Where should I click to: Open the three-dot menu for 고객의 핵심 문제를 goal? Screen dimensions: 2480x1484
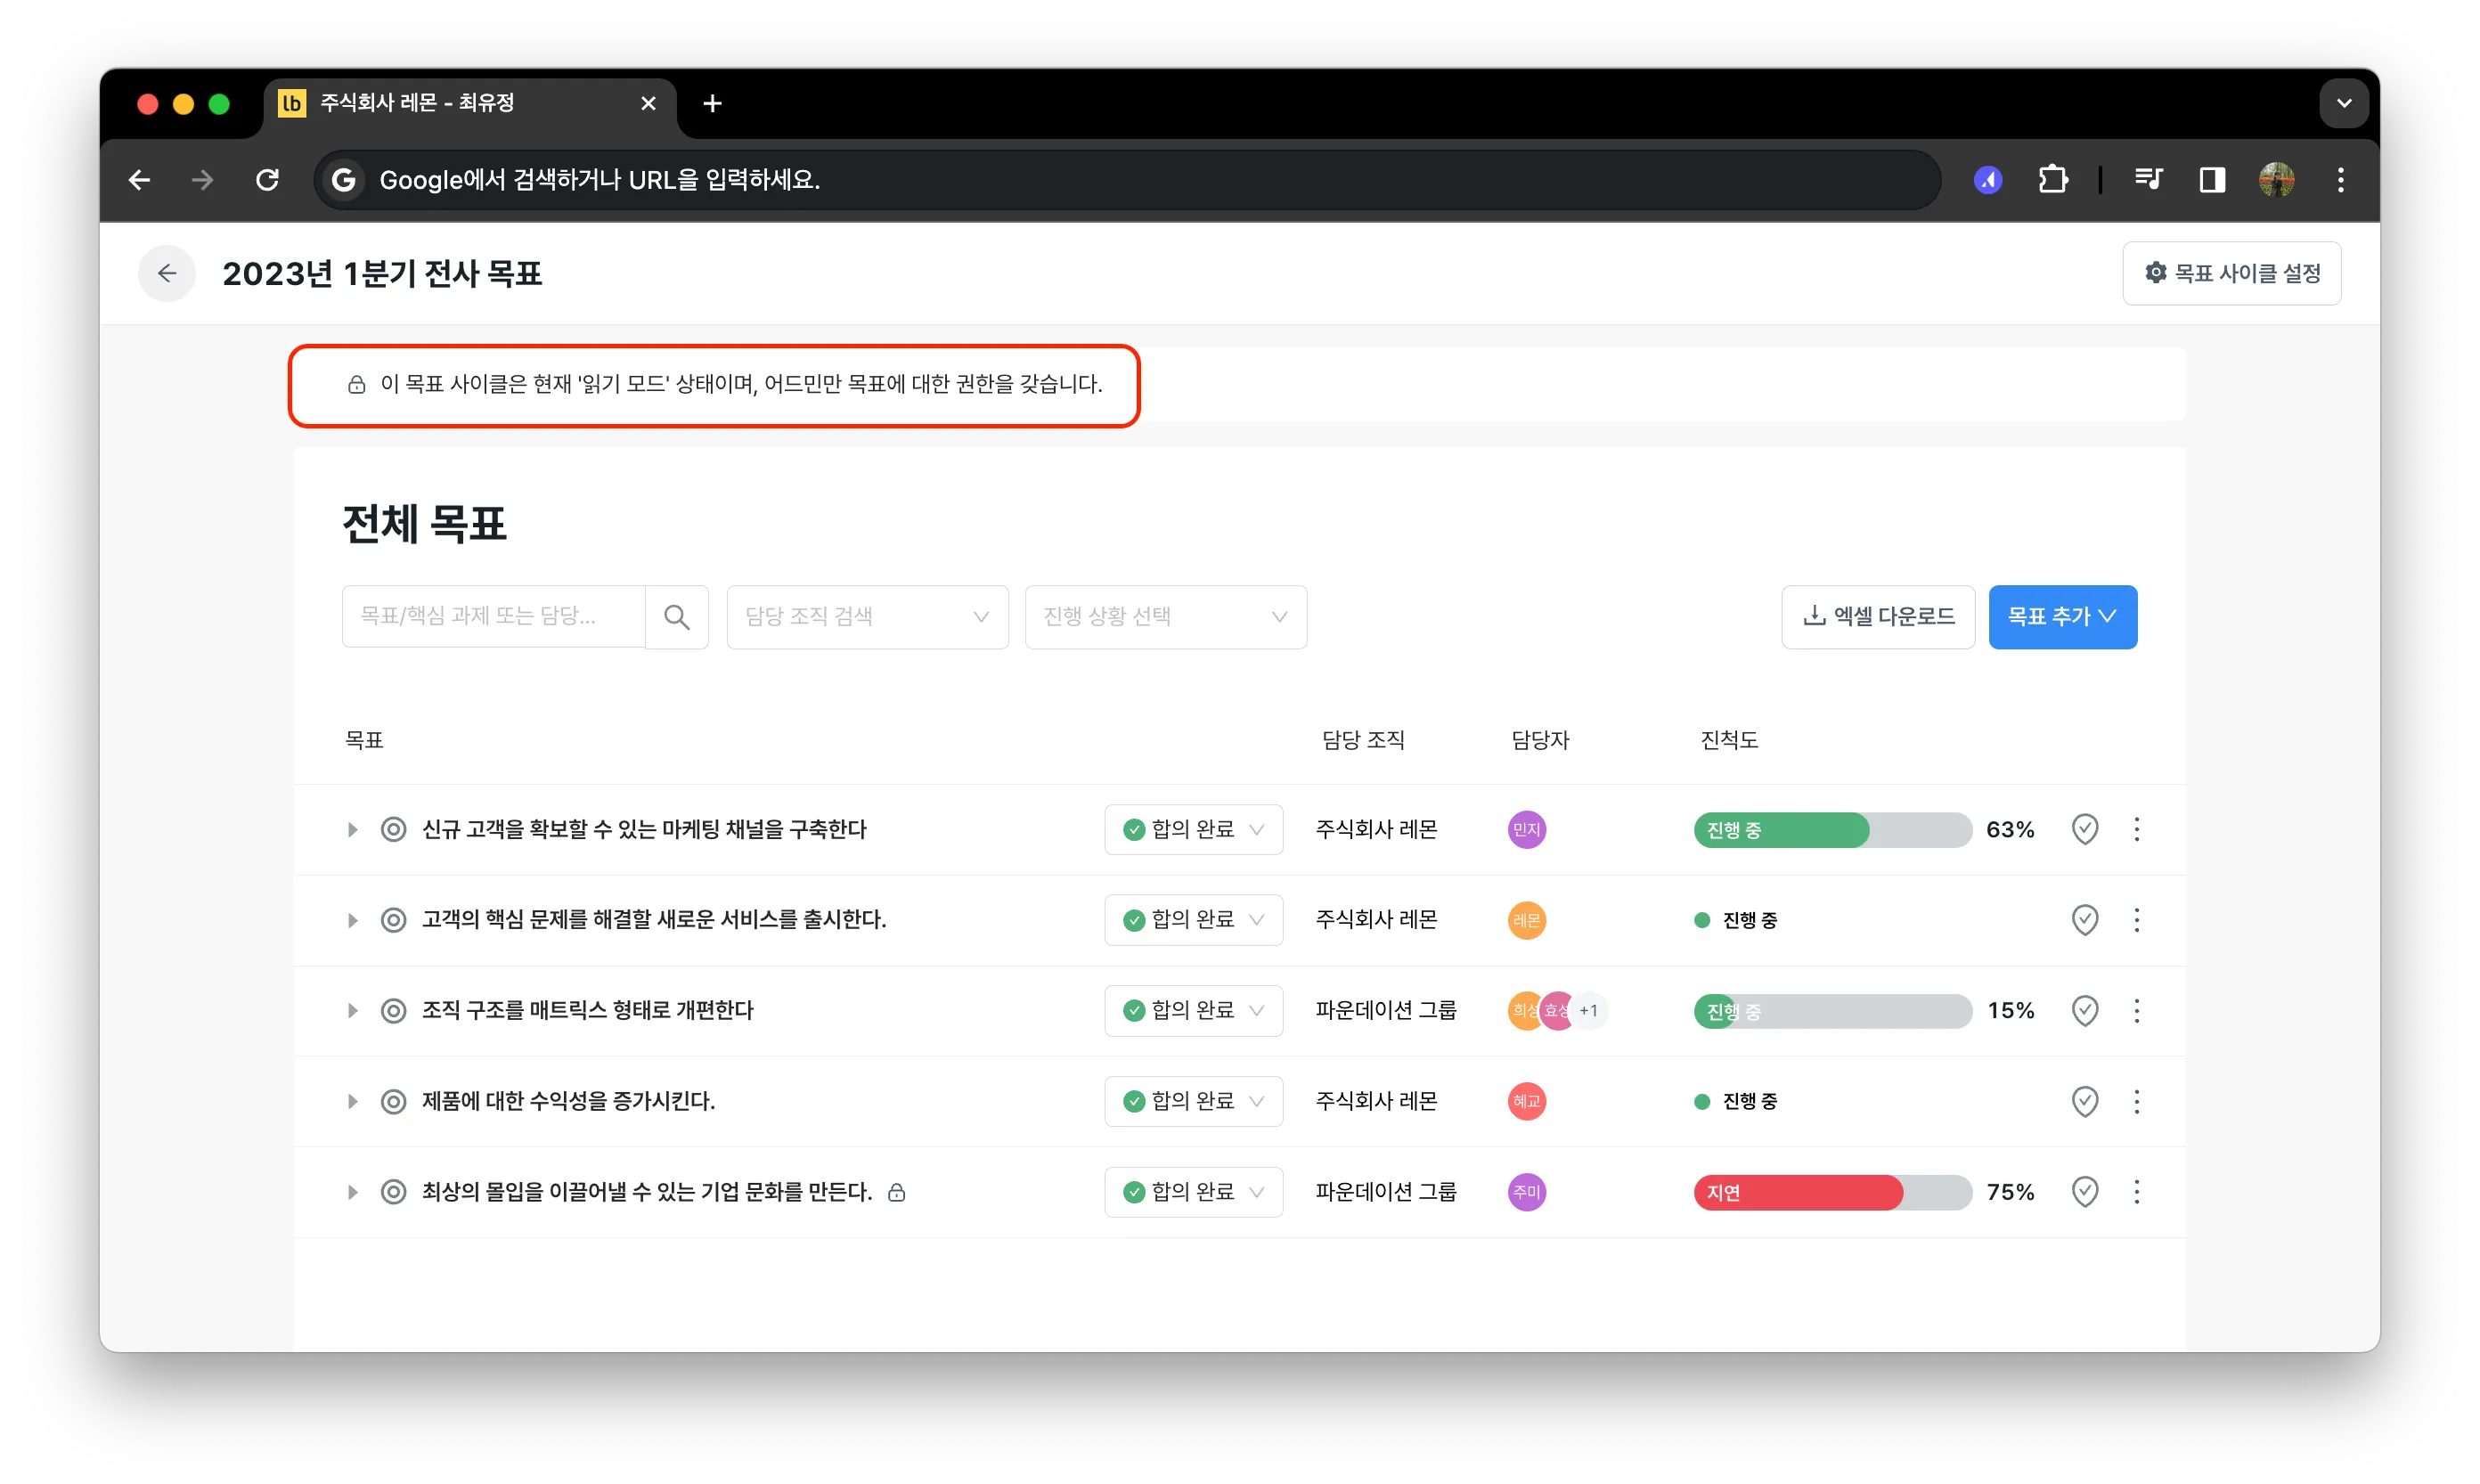coord(2137,920)
